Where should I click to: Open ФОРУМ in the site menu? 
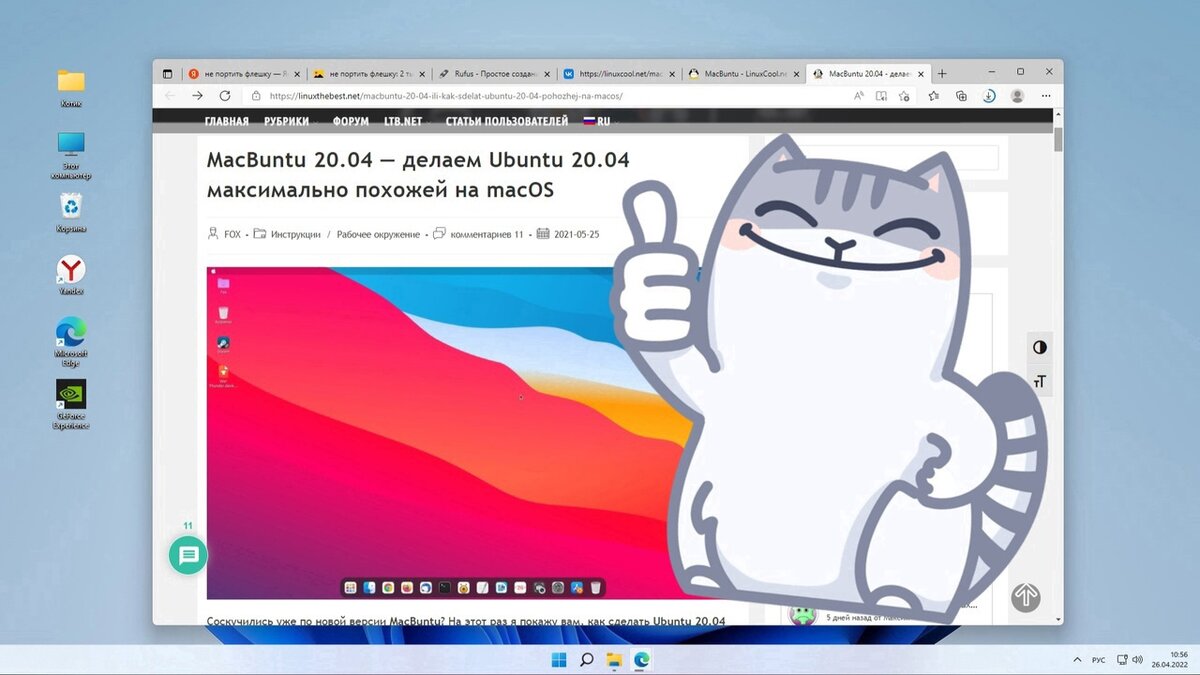click(349, 121)
